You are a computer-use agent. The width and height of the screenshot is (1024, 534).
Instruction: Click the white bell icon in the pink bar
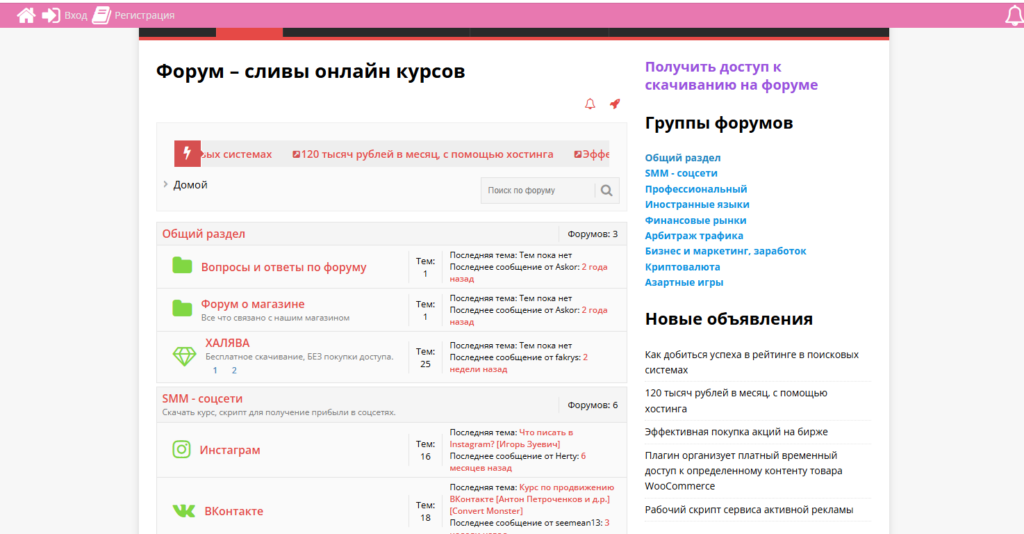(1014, 16)
